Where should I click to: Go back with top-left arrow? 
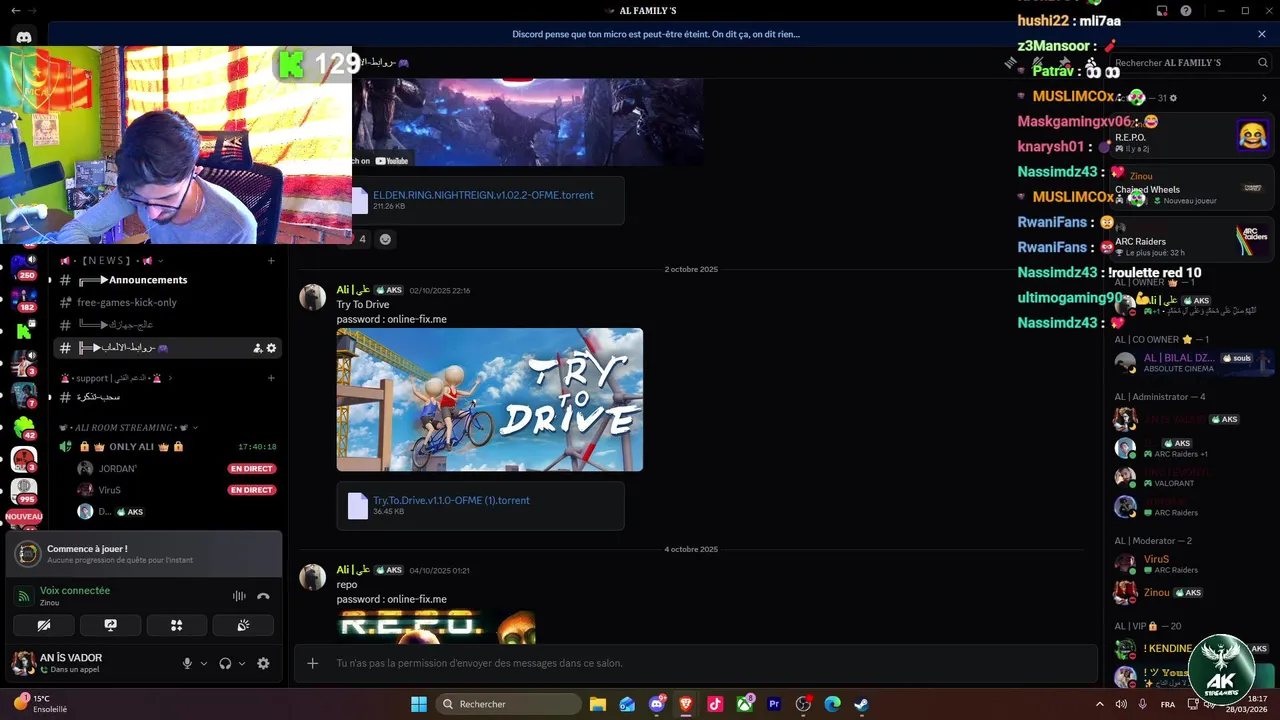pos(15,11)
